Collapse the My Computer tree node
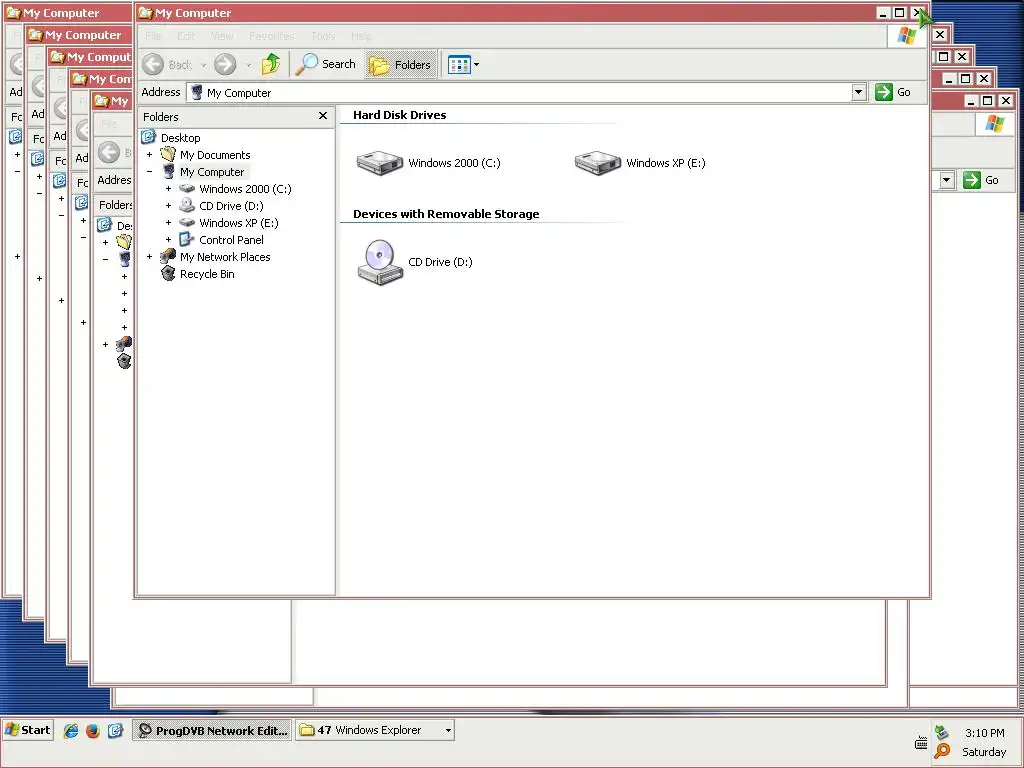This screenshot has width=1024, height=768. 150,172
